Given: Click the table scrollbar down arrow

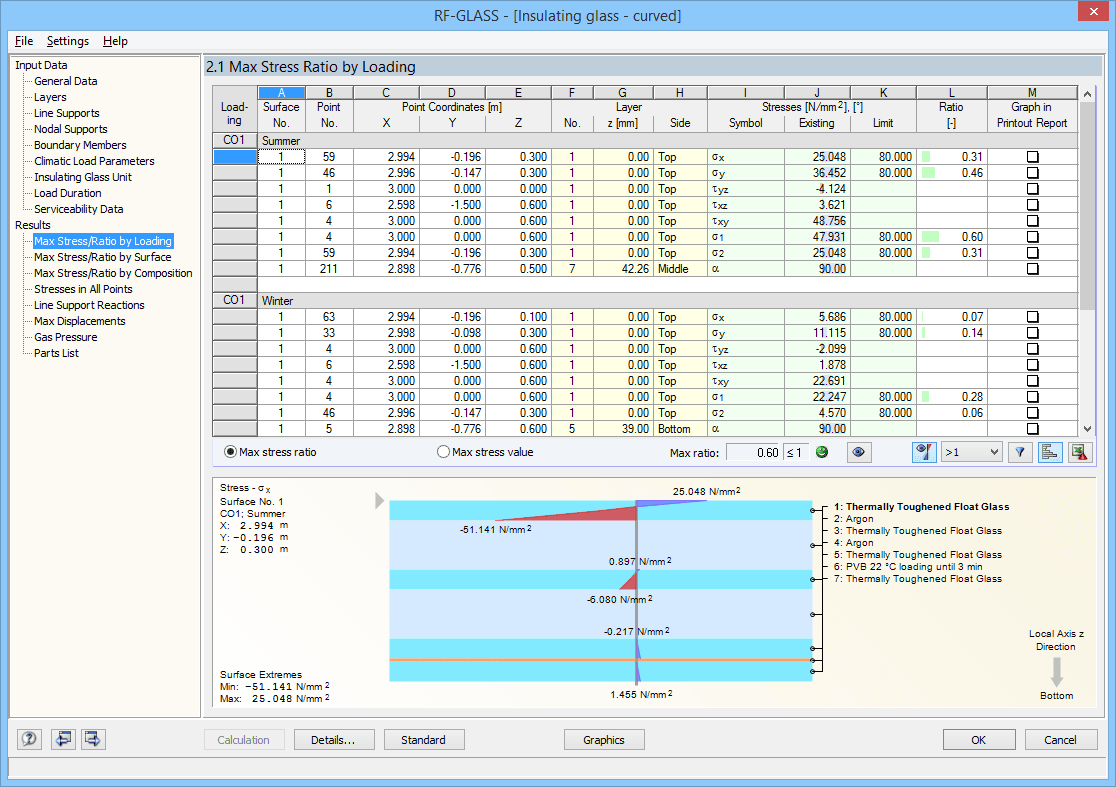Looking at the screenshot, I should (x=1087, y=429).
